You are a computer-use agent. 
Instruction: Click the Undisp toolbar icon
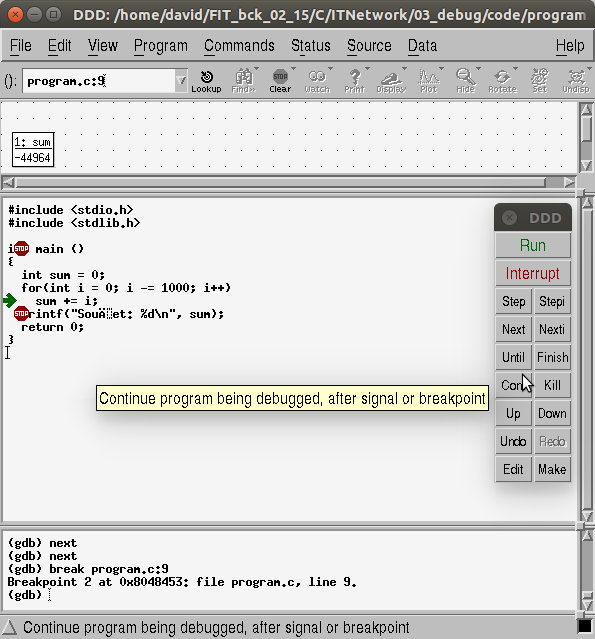click(x=576, y=81)
